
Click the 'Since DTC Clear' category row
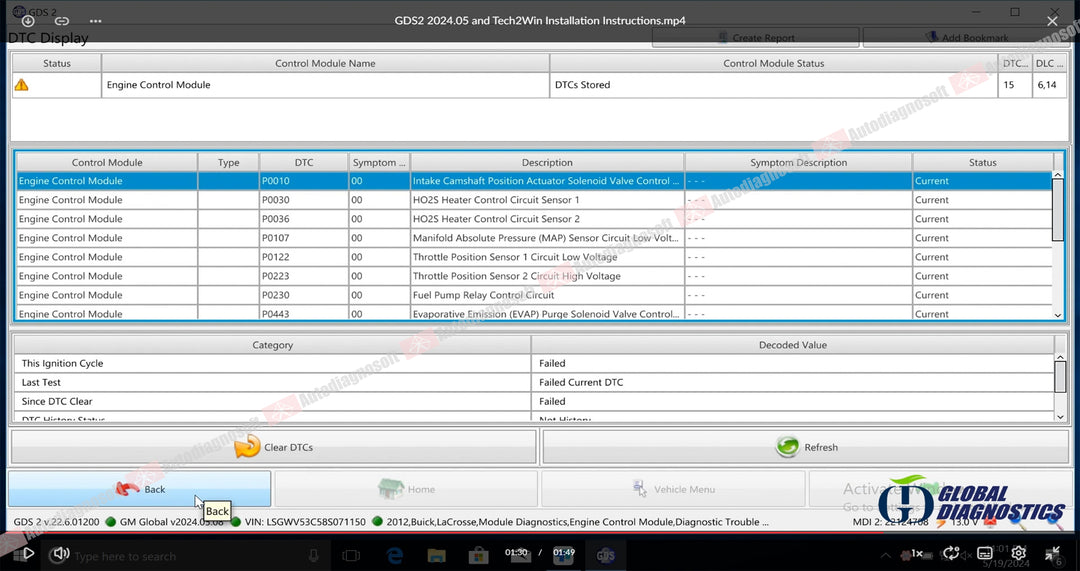point(272,401)
